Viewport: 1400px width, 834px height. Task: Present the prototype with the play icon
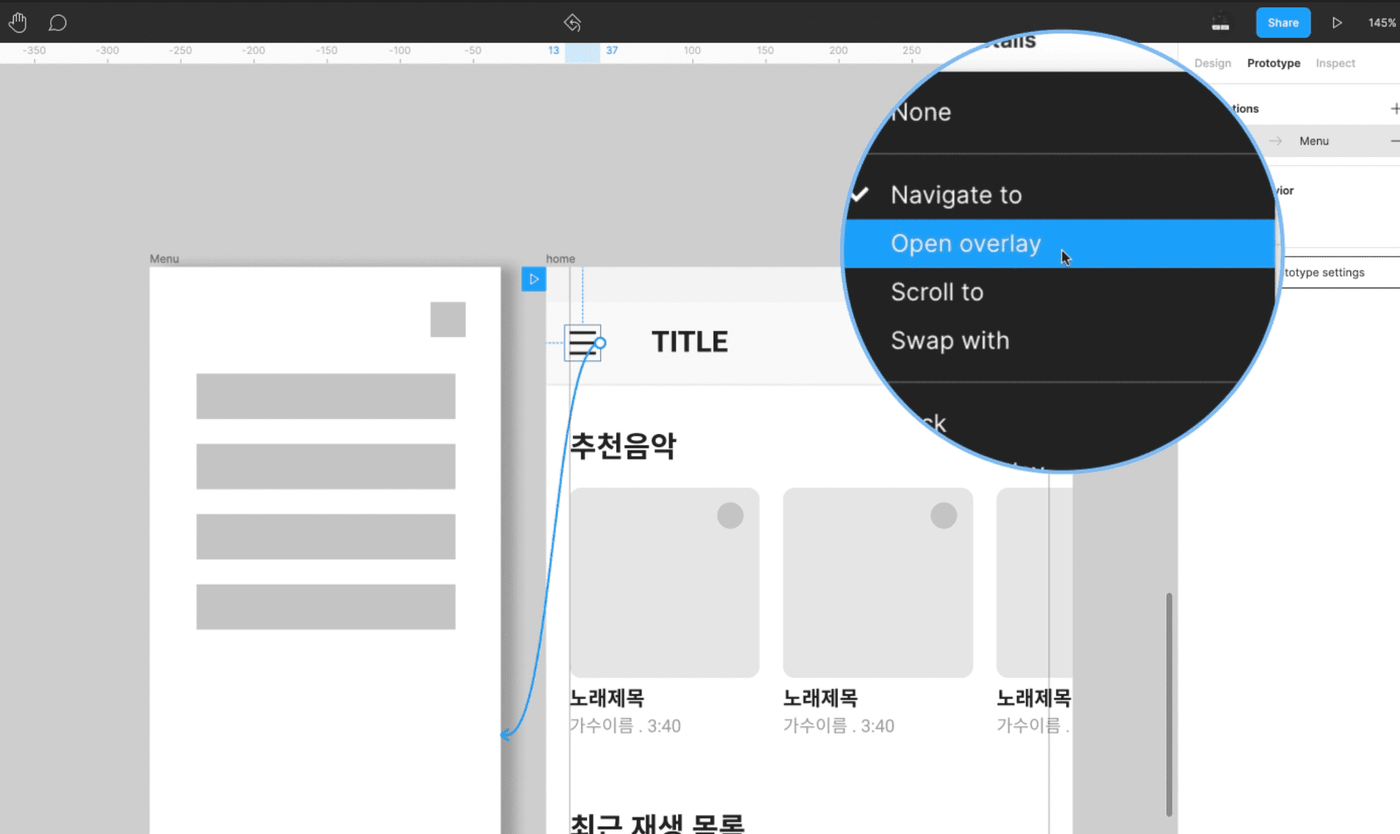click(x=1337, y=22)
